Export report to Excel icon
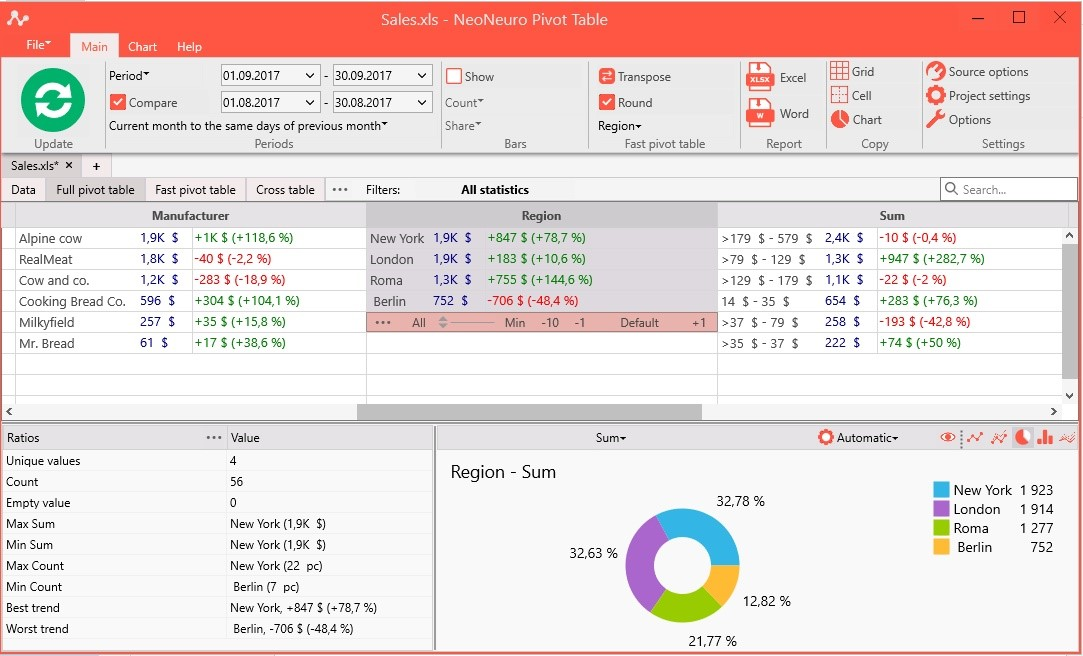 [x=760, y=77]
